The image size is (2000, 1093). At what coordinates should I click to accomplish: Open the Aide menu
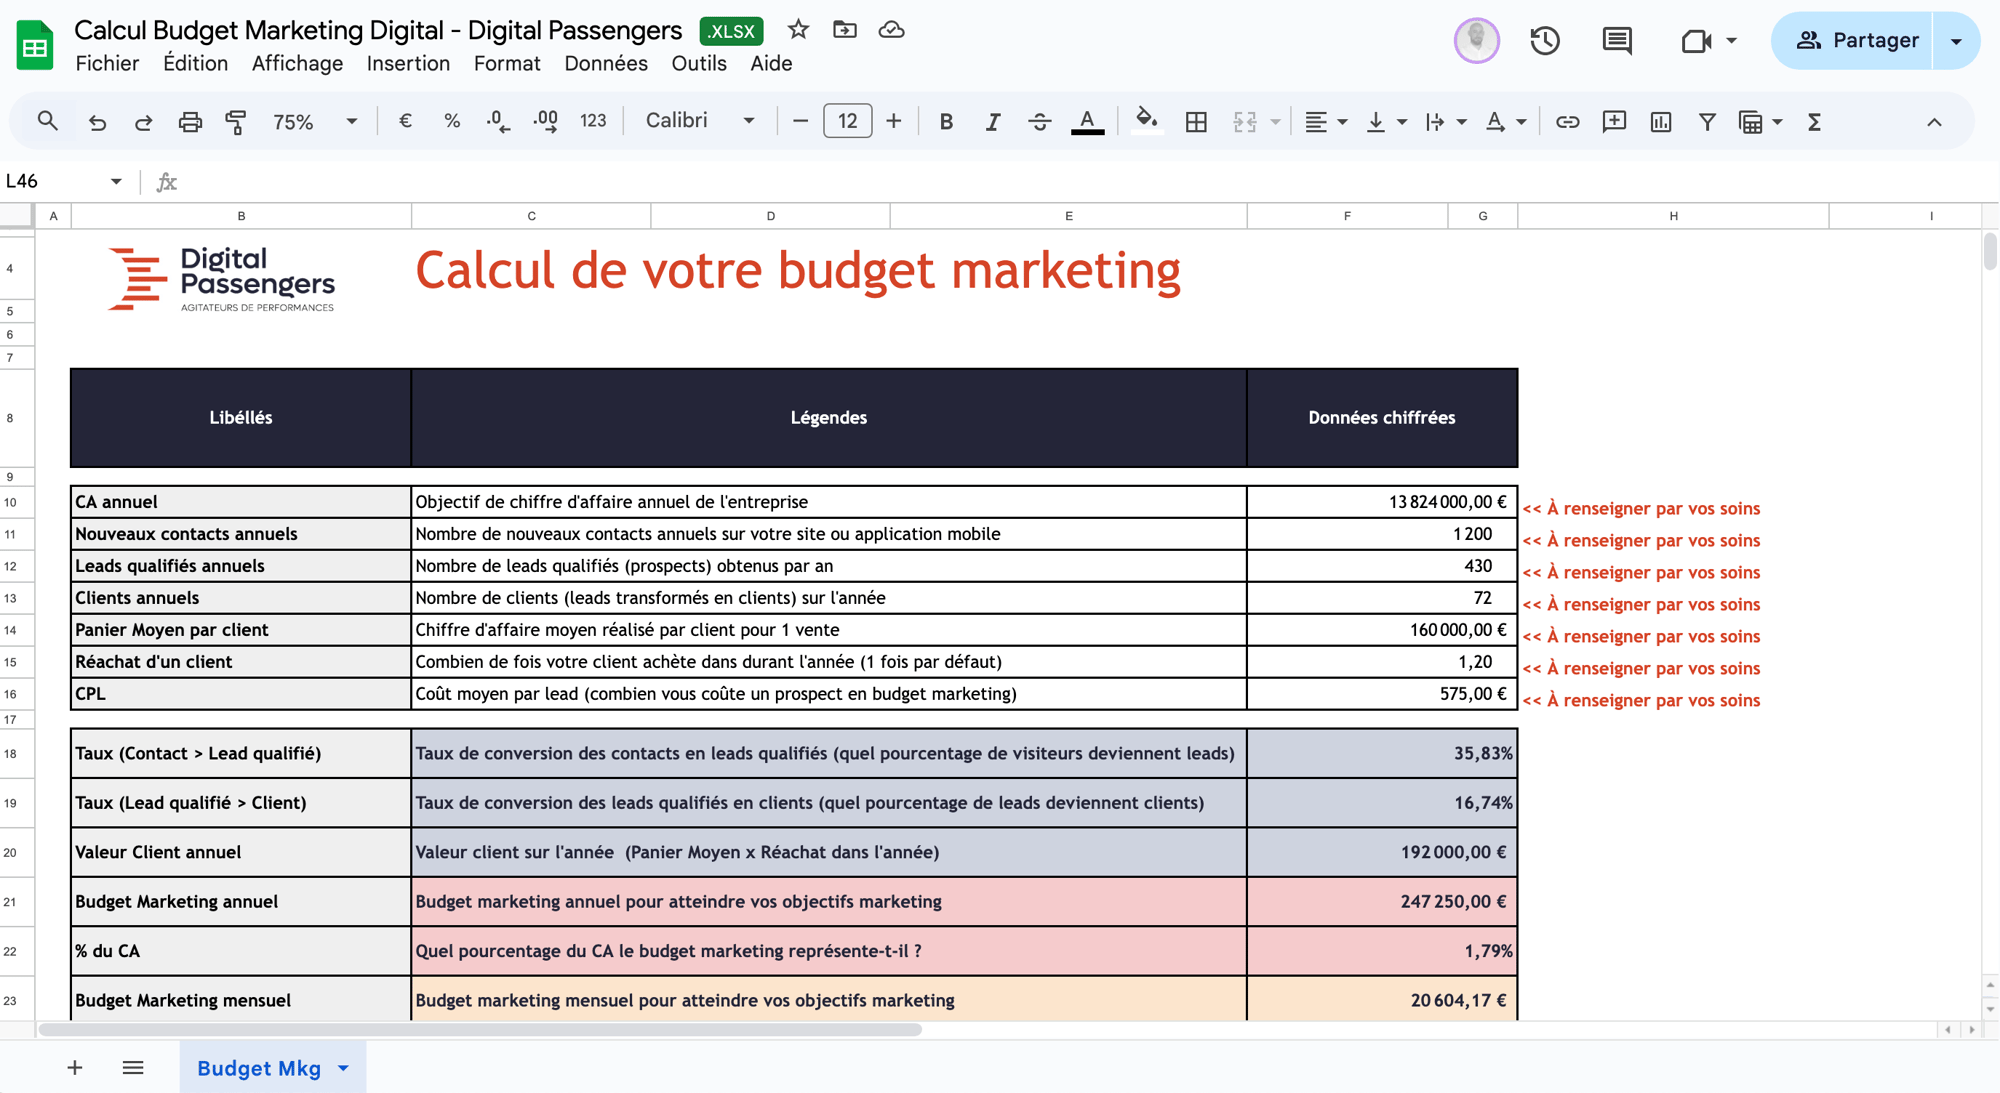click(771, 63)
